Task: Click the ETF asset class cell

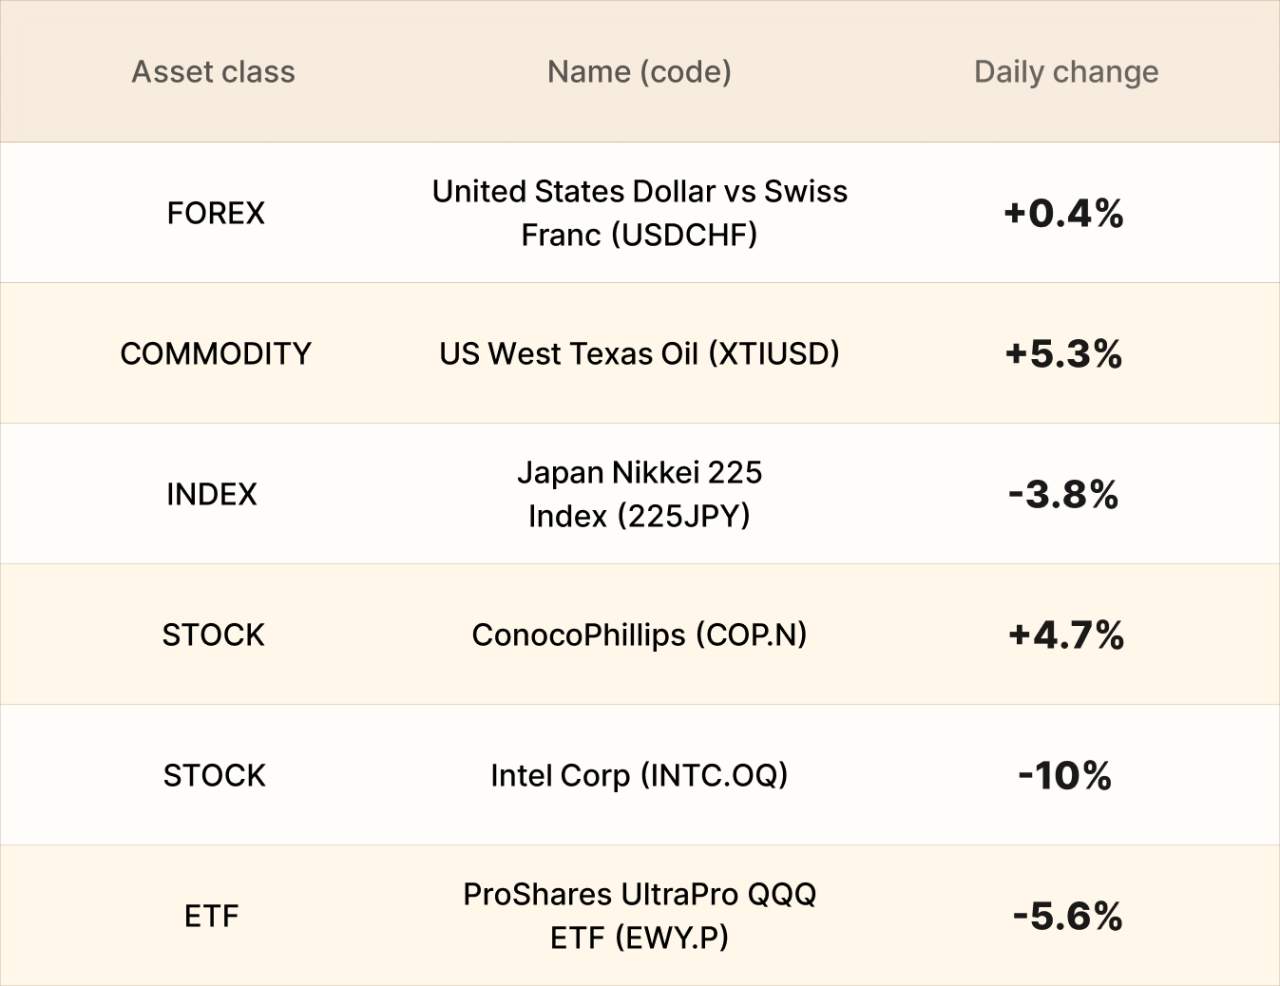Action: pos(211,916)
